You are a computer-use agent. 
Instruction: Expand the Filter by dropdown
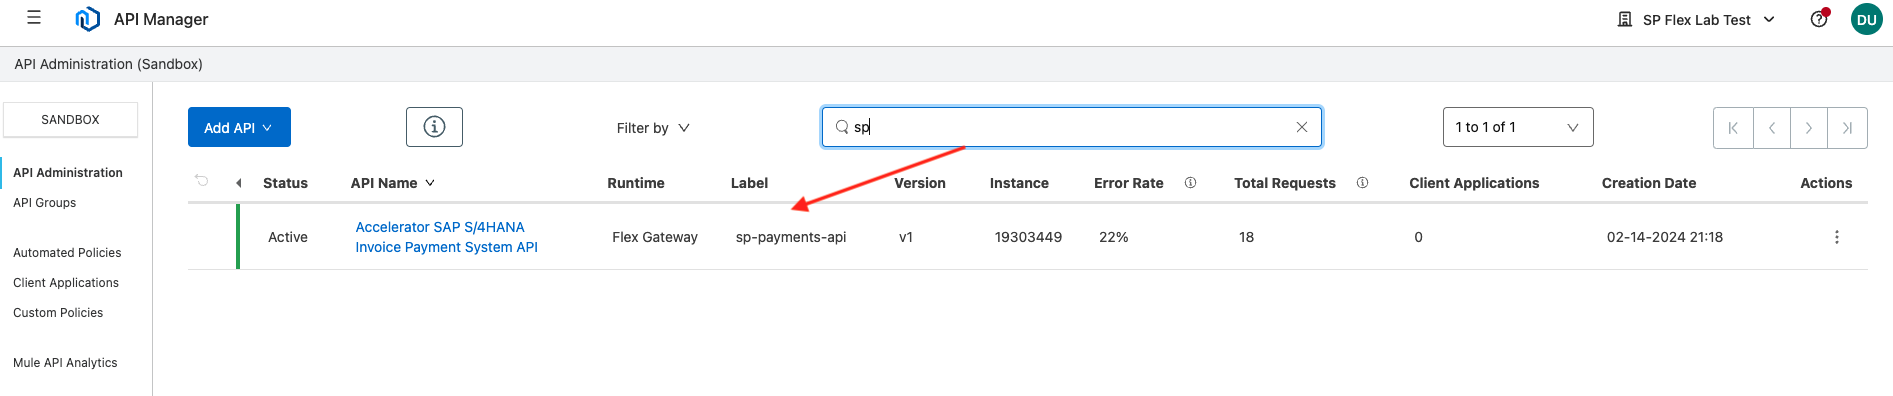coord(653,128)
